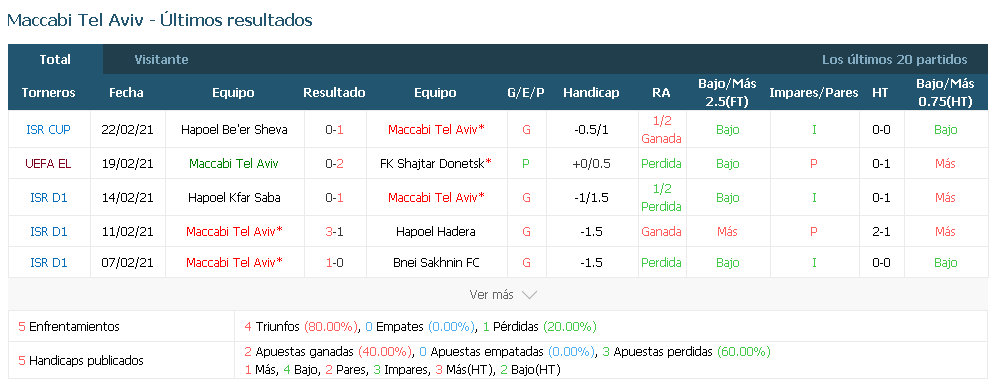Image resolution: width=993 pixels, height=386 pixels.
Task: Click Hapoel Be'er Sheva team name
Action: [234, 129]
